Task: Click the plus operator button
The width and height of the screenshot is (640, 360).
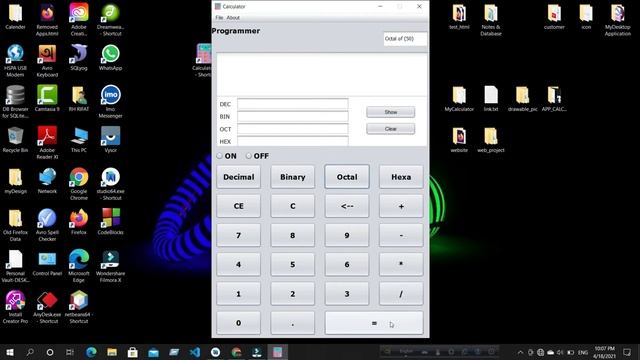Action: pyautogui.click(x=401, y=206)
